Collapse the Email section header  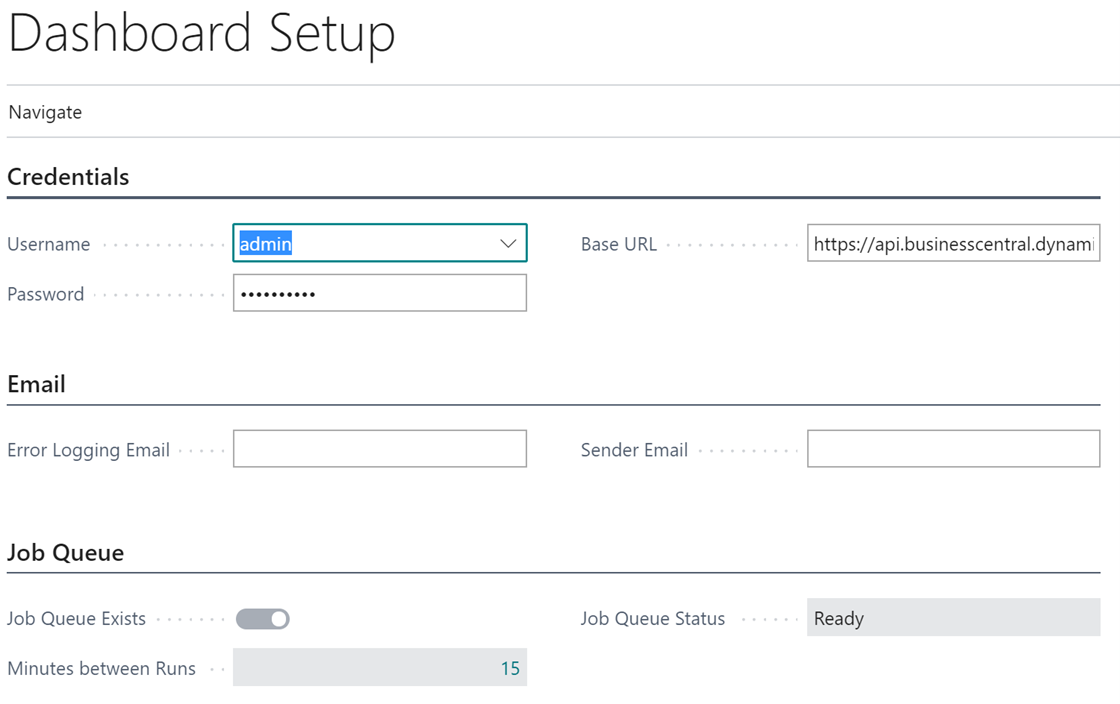(36, 384)
